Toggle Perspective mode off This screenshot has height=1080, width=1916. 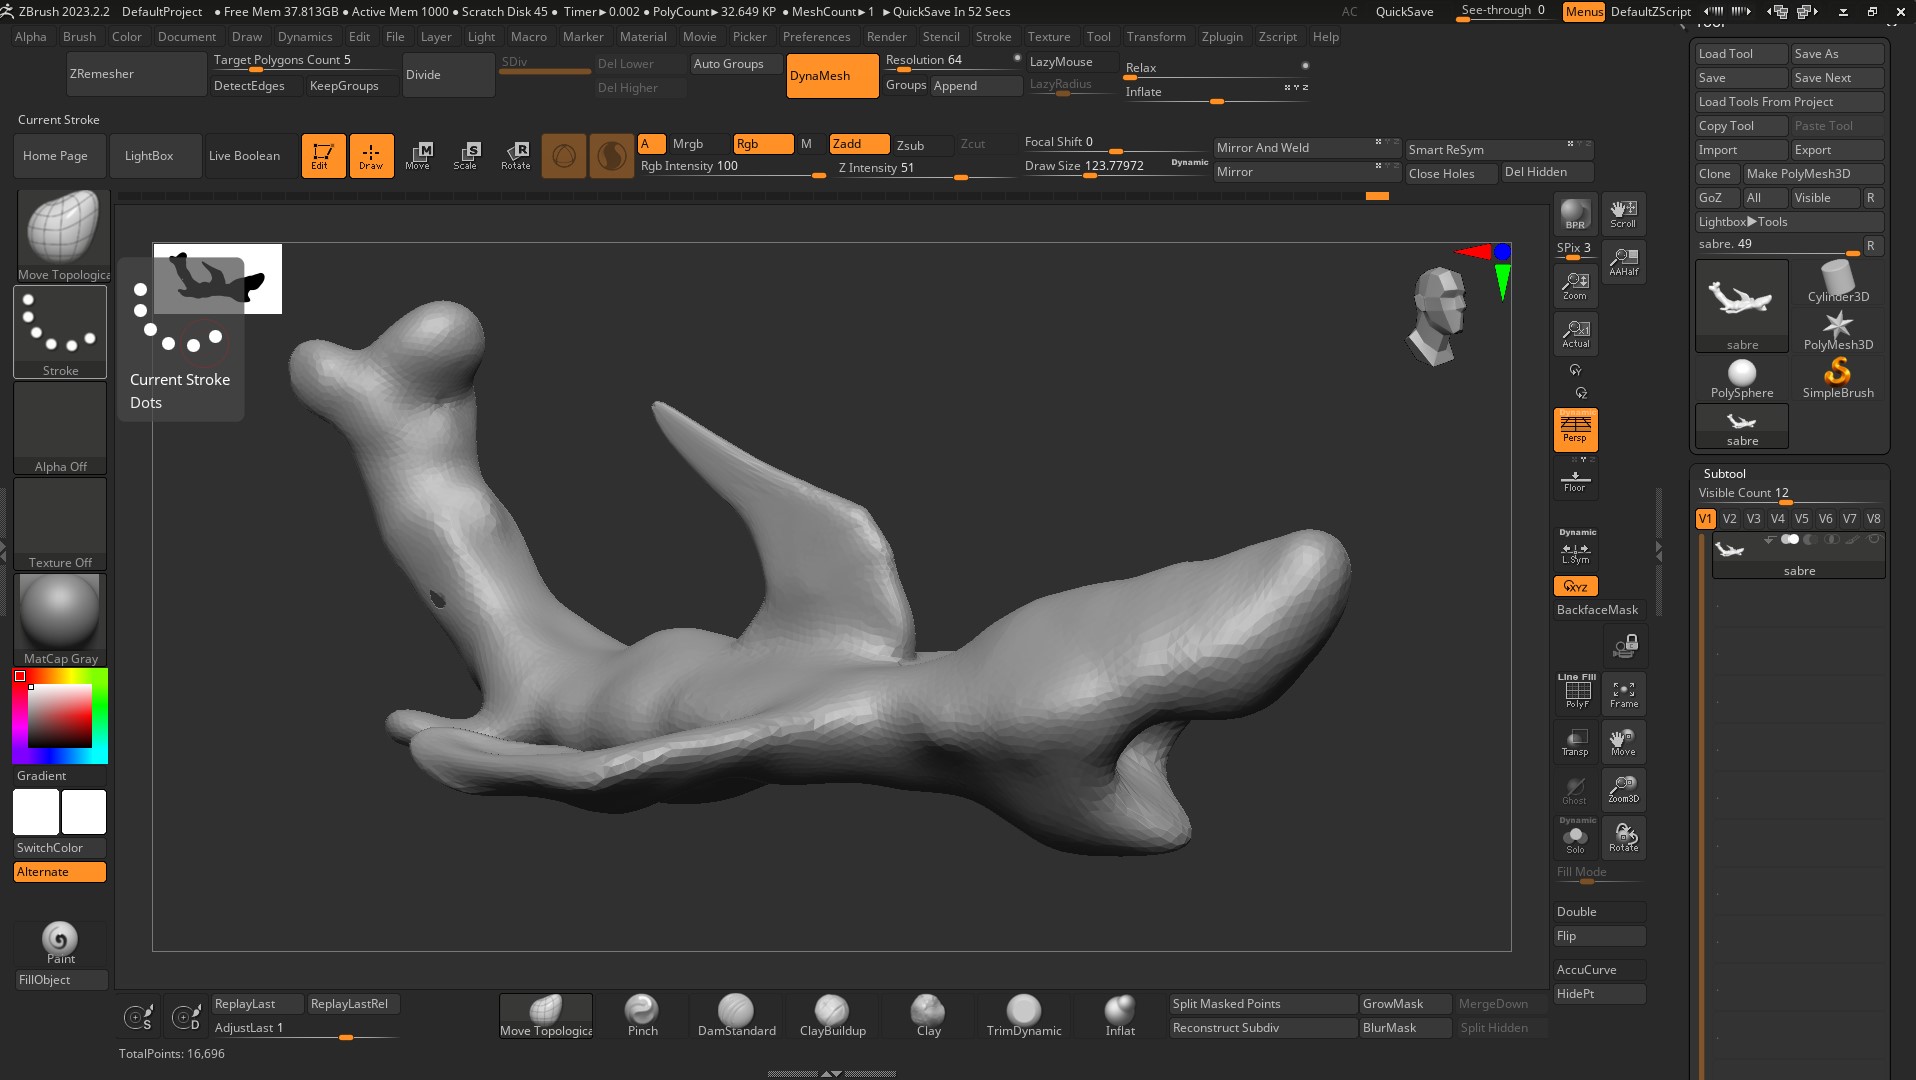tap(1575, 430)
